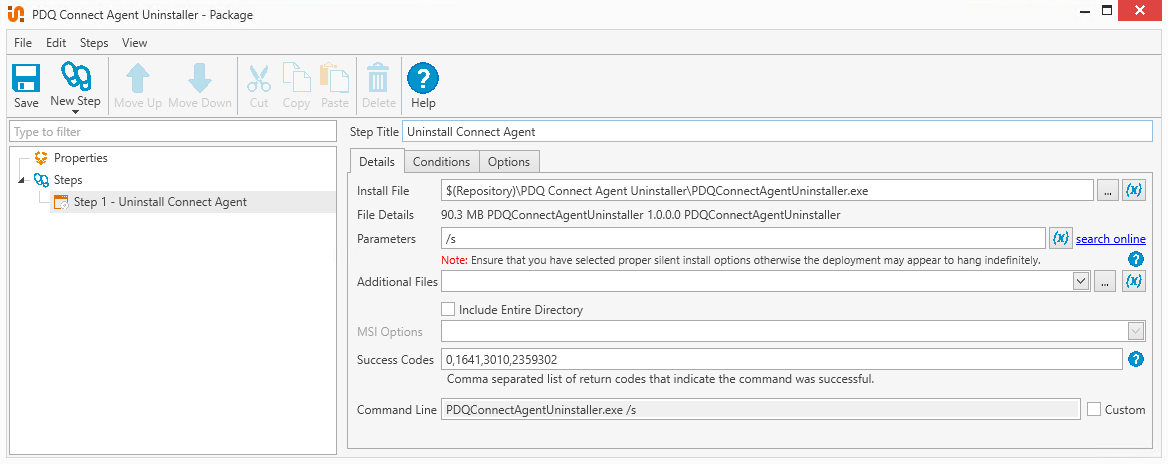
Task: Toggle the Custom command line checkbox
Action: pyautogui.click(x=1094, y=410)
